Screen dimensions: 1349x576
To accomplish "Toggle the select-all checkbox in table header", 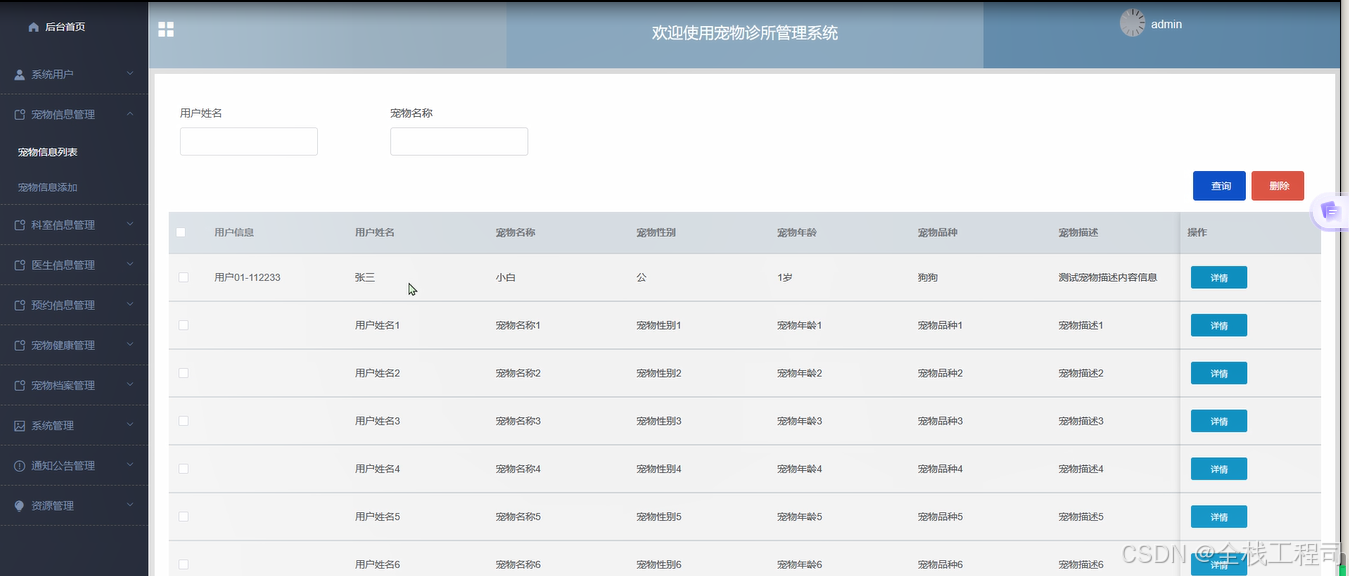I will point(181,232).
